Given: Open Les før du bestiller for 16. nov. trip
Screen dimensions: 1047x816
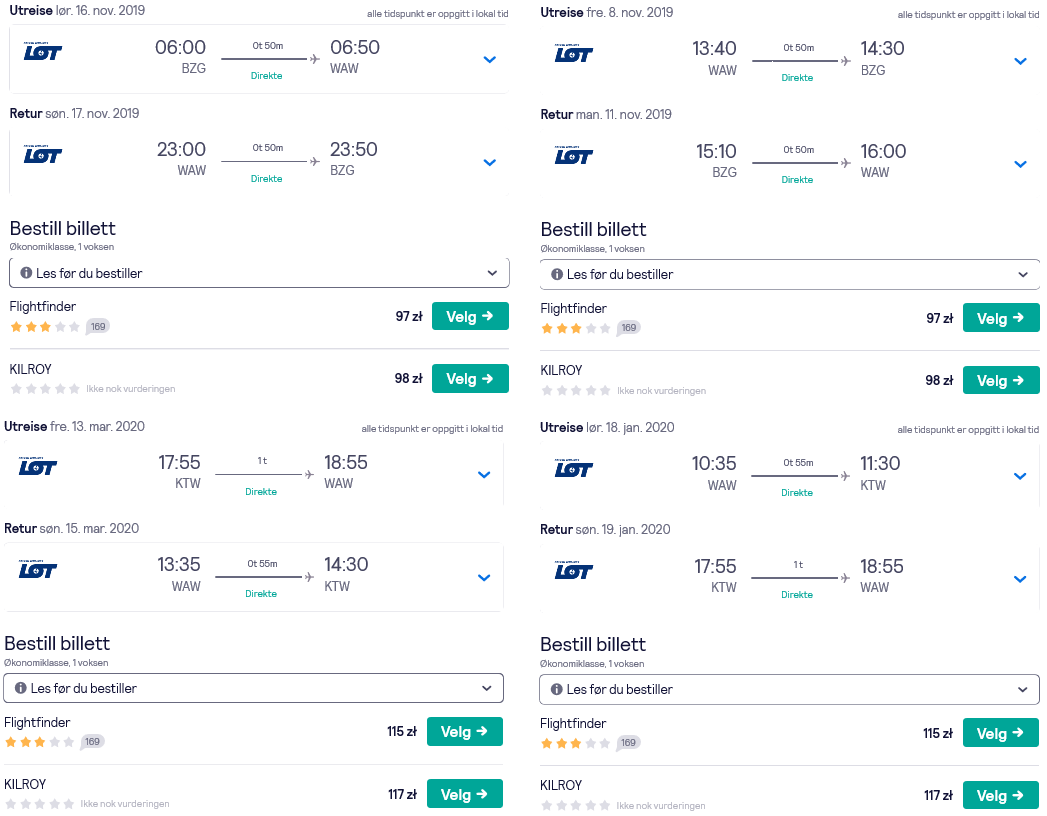Looking at the screenshot, I should click(x=259, y=273).
